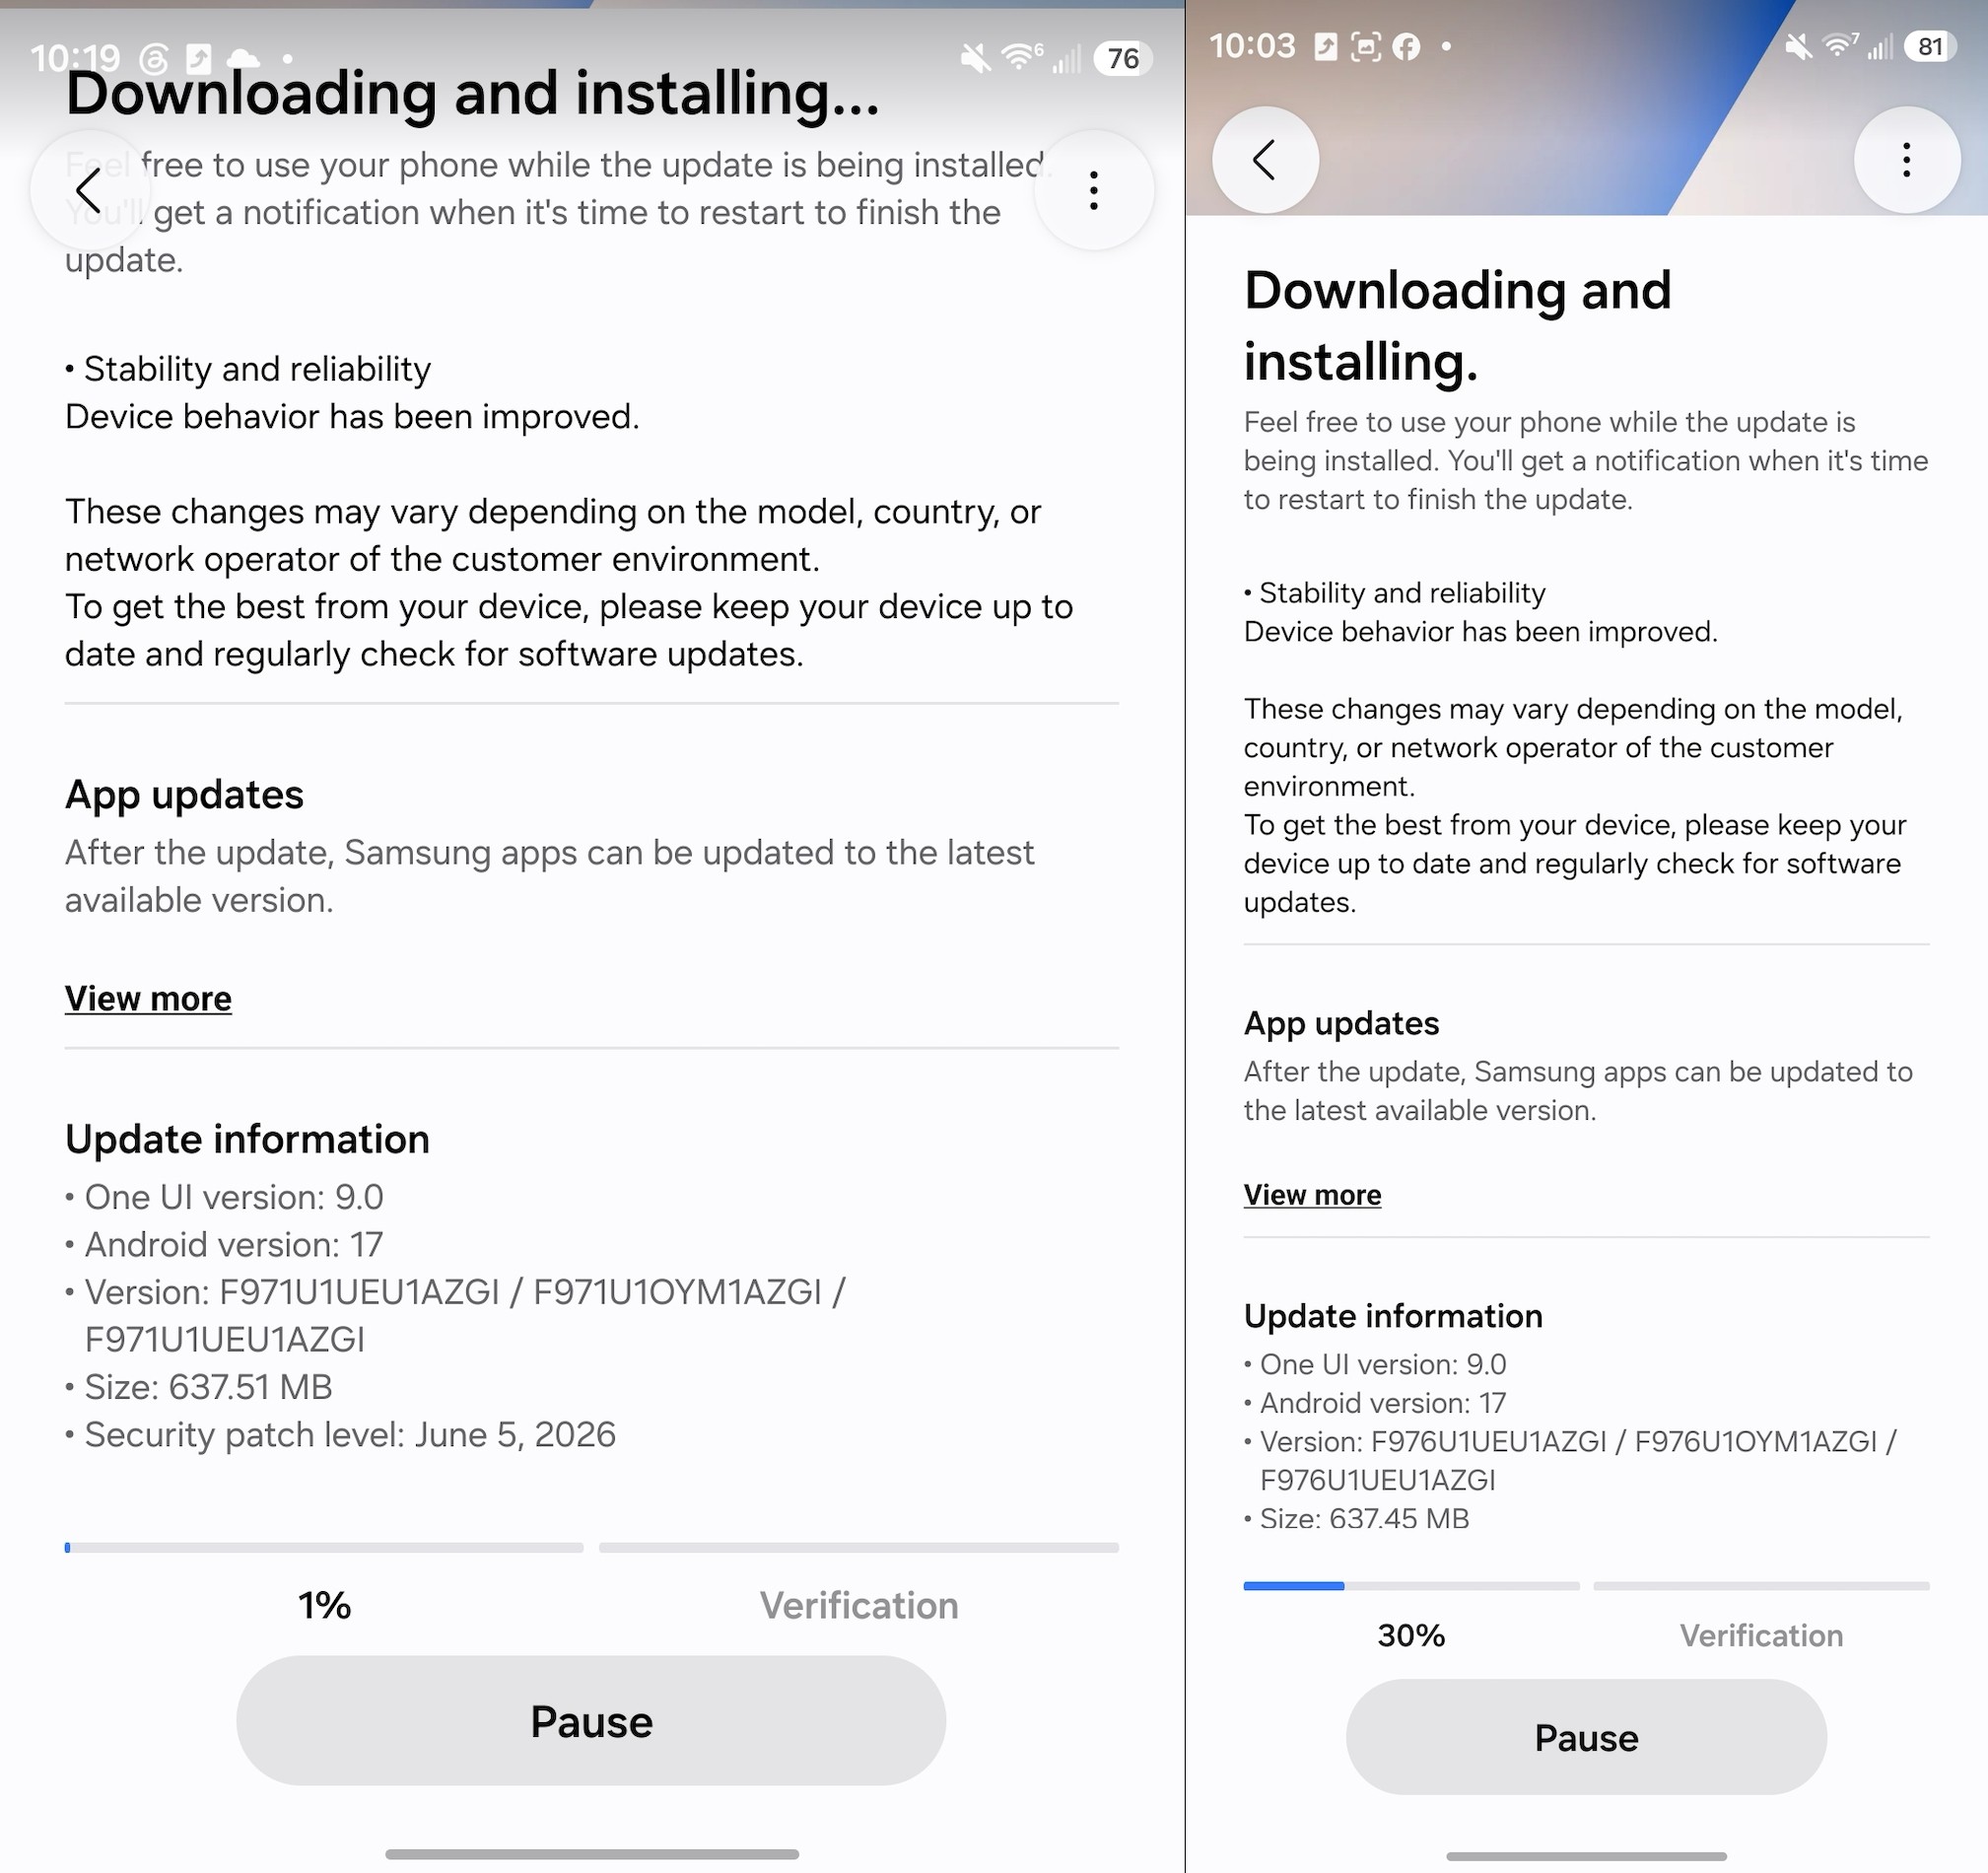1988x1873 pixels.
Task: Tap Verification progress bar on right phone
Action: pos(1761,1586)
